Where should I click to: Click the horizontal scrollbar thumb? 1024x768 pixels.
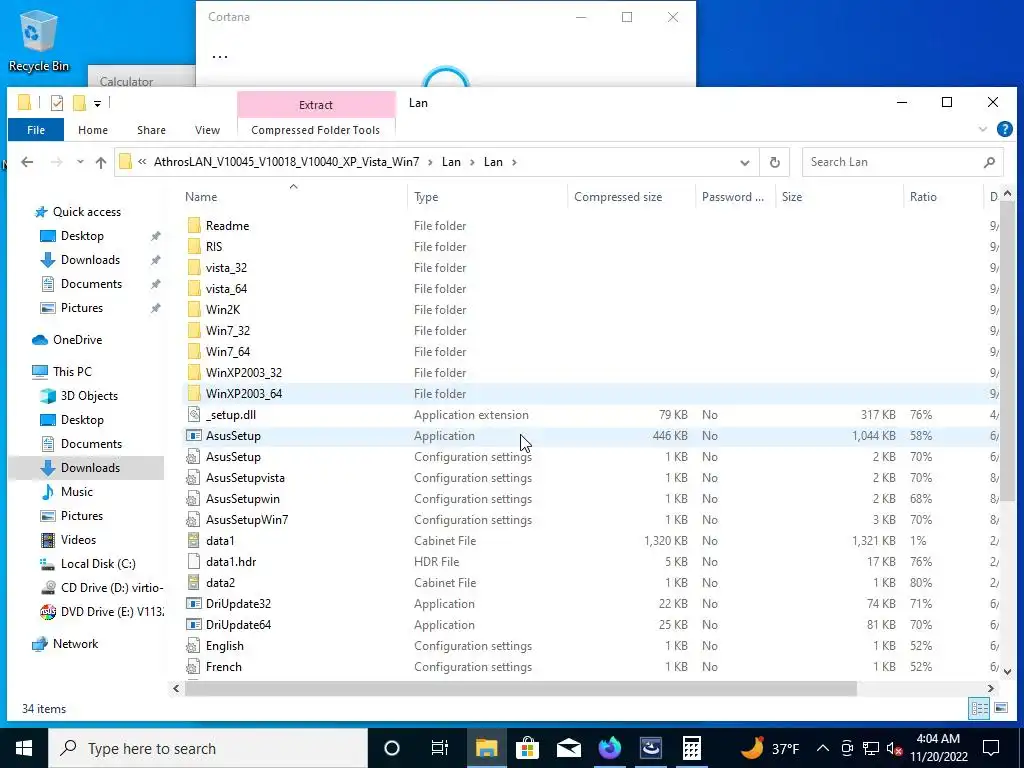pyautogui.click(x=520, y=688)
